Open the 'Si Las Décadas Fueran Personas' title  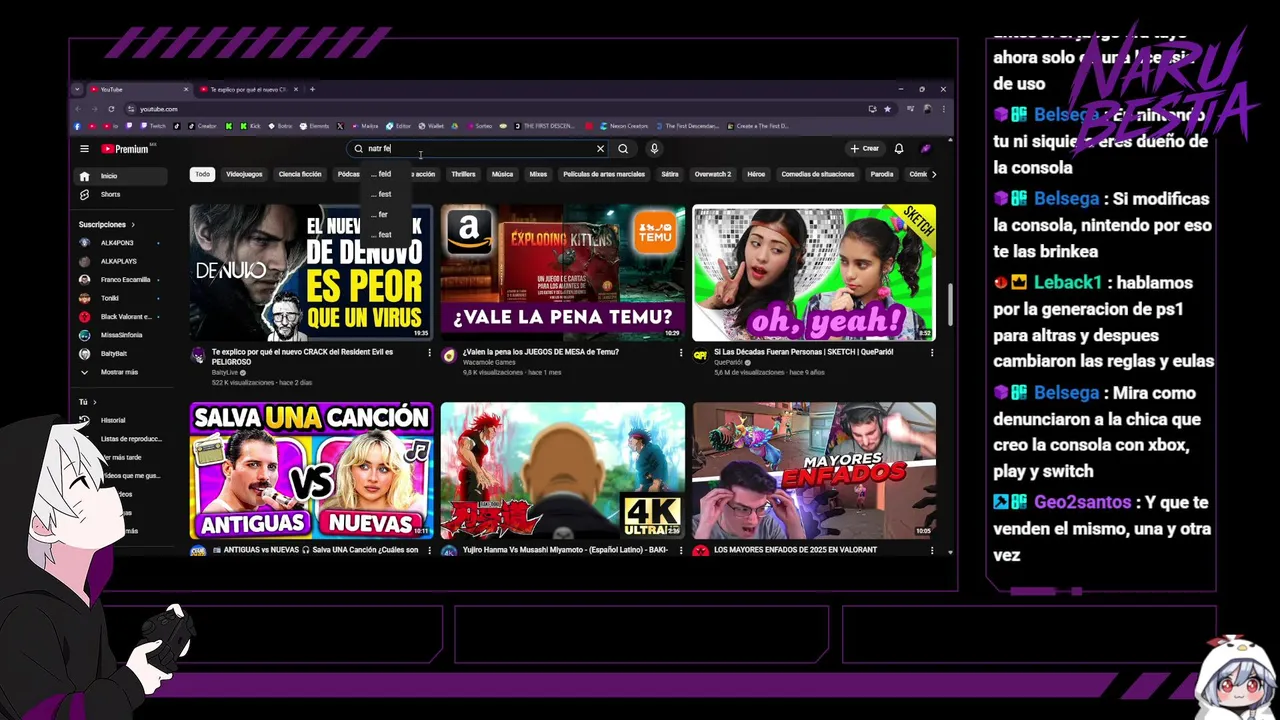pos(804,352)
